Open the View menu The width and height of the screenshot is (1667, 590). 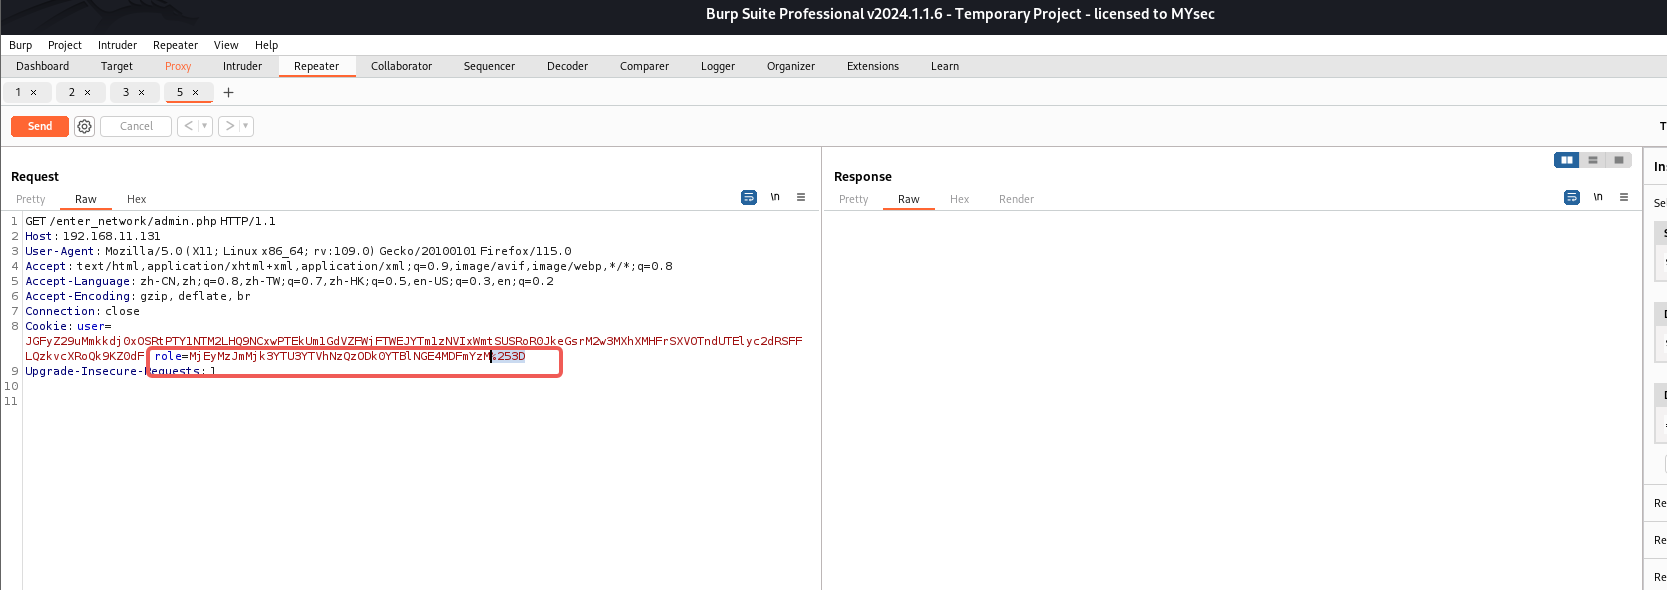226,45
